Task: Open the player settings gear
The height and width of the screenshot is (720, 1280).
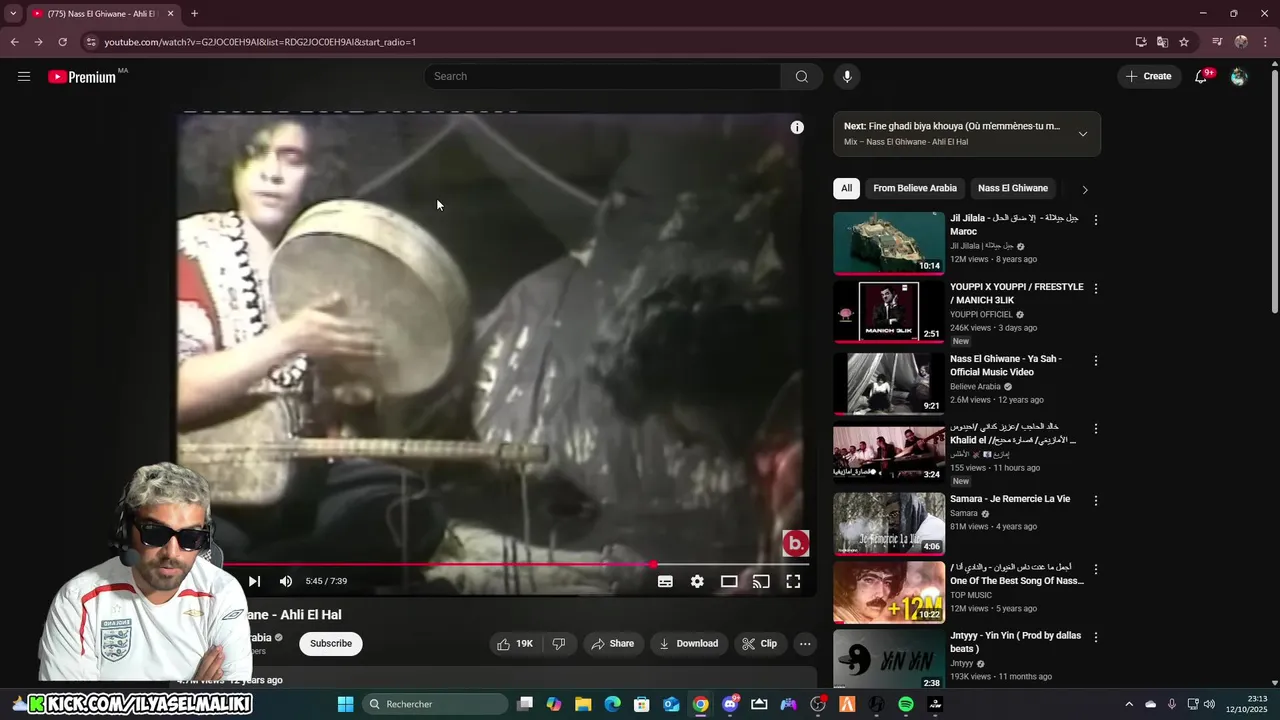Action: (x=697, y=581)
